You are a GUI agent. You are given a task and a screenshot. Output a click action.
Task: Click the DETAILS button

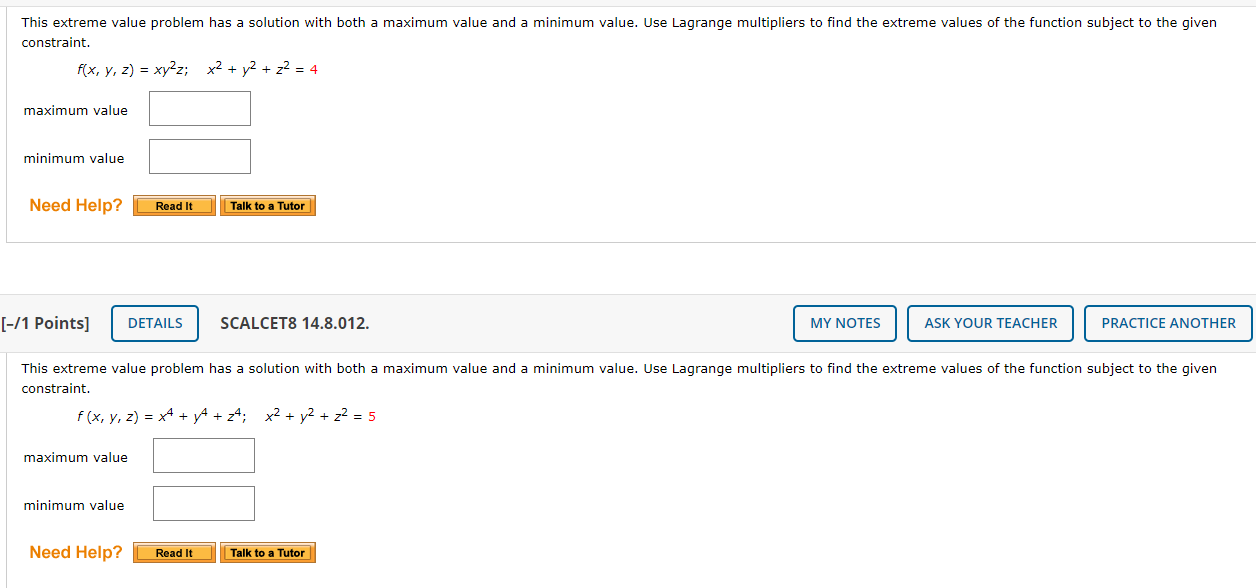tap(154, 323)
